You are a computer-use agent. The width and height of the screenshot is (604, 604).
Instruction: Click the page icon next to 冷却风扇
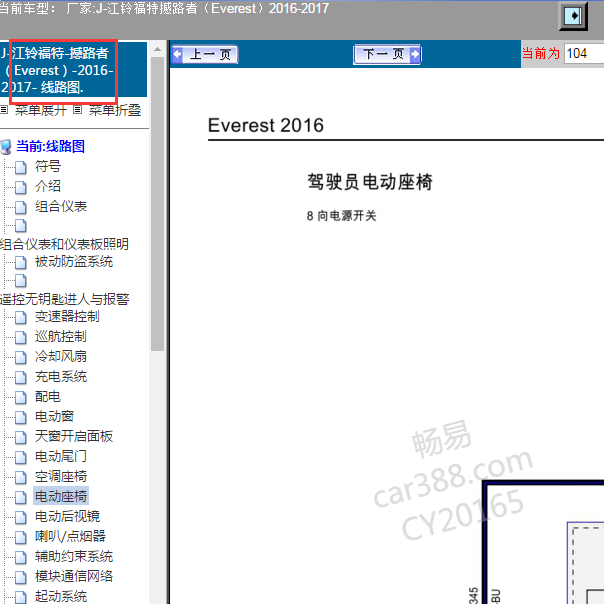click(x=21, y=357)
